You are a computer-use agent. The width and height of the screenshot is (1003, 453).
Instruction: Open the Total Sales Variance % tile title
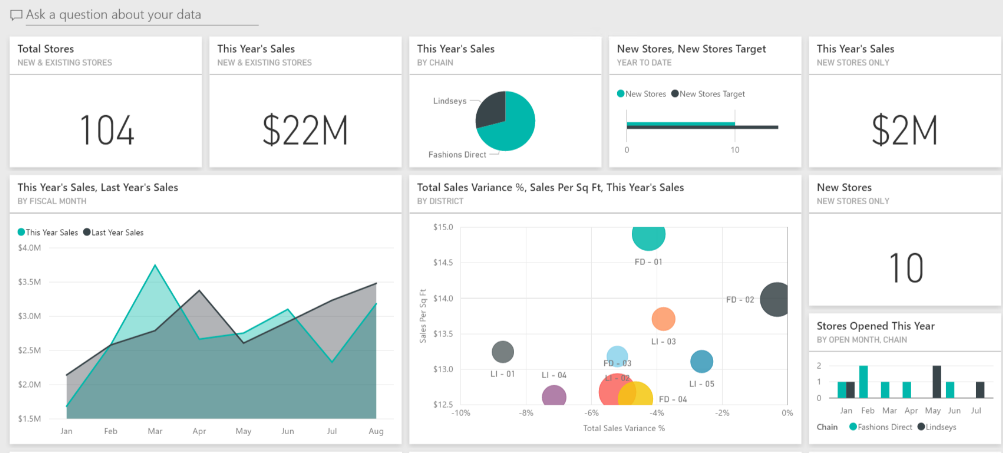click(x=551, y=187)
